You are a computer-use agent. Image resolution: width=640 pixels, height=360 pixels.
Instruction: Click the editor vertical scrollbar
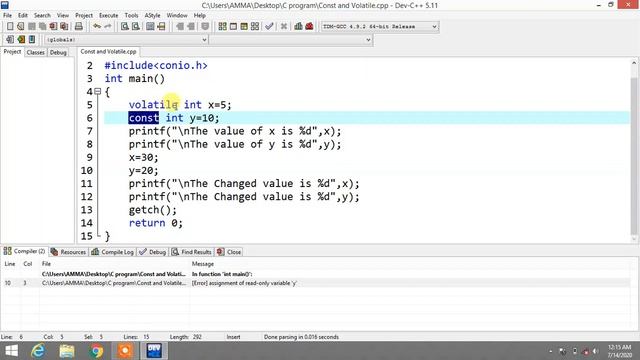coord(634,150)
